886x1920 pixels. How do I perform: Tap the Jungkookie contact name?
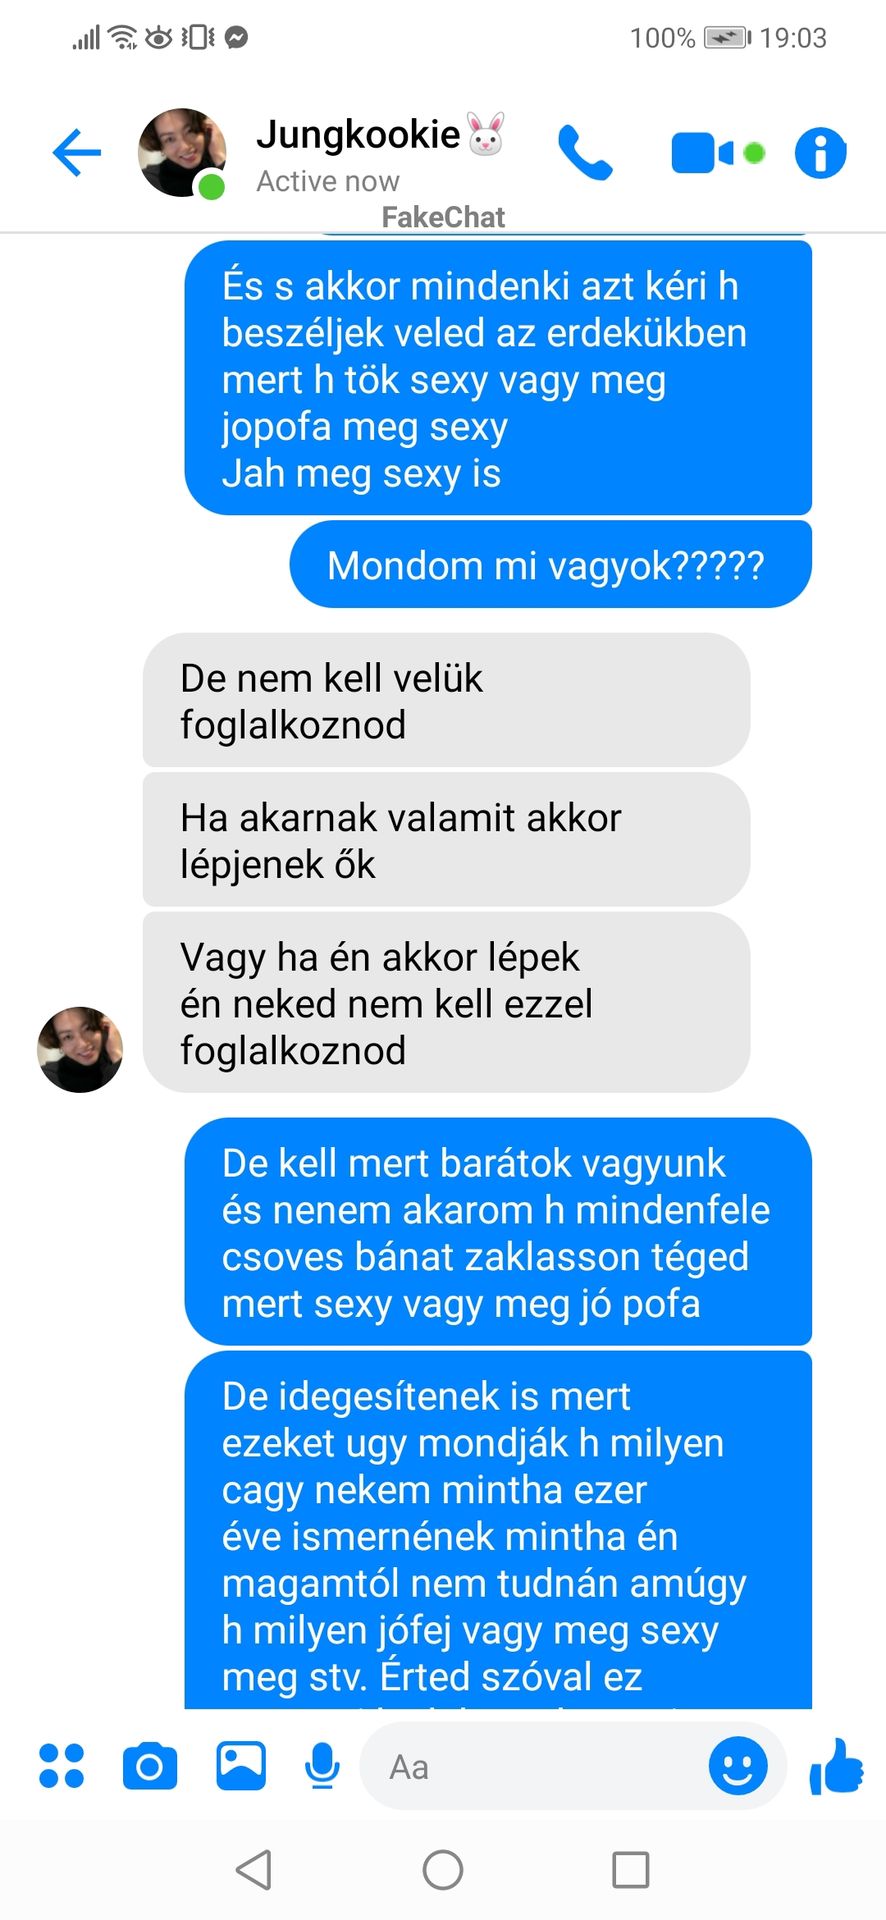358,134
